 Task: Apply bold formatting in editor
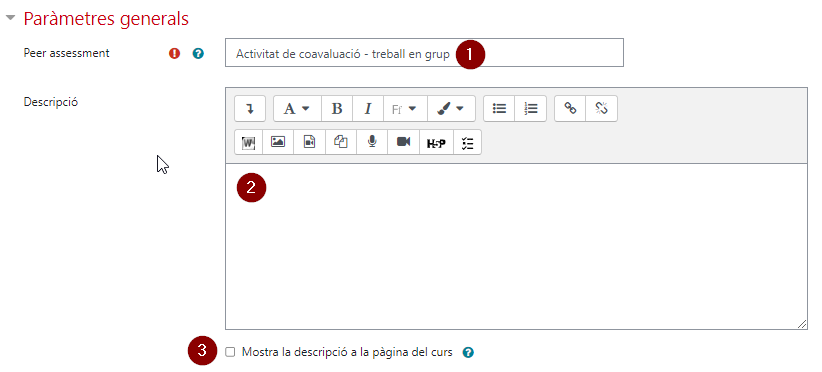click(337, 108)
